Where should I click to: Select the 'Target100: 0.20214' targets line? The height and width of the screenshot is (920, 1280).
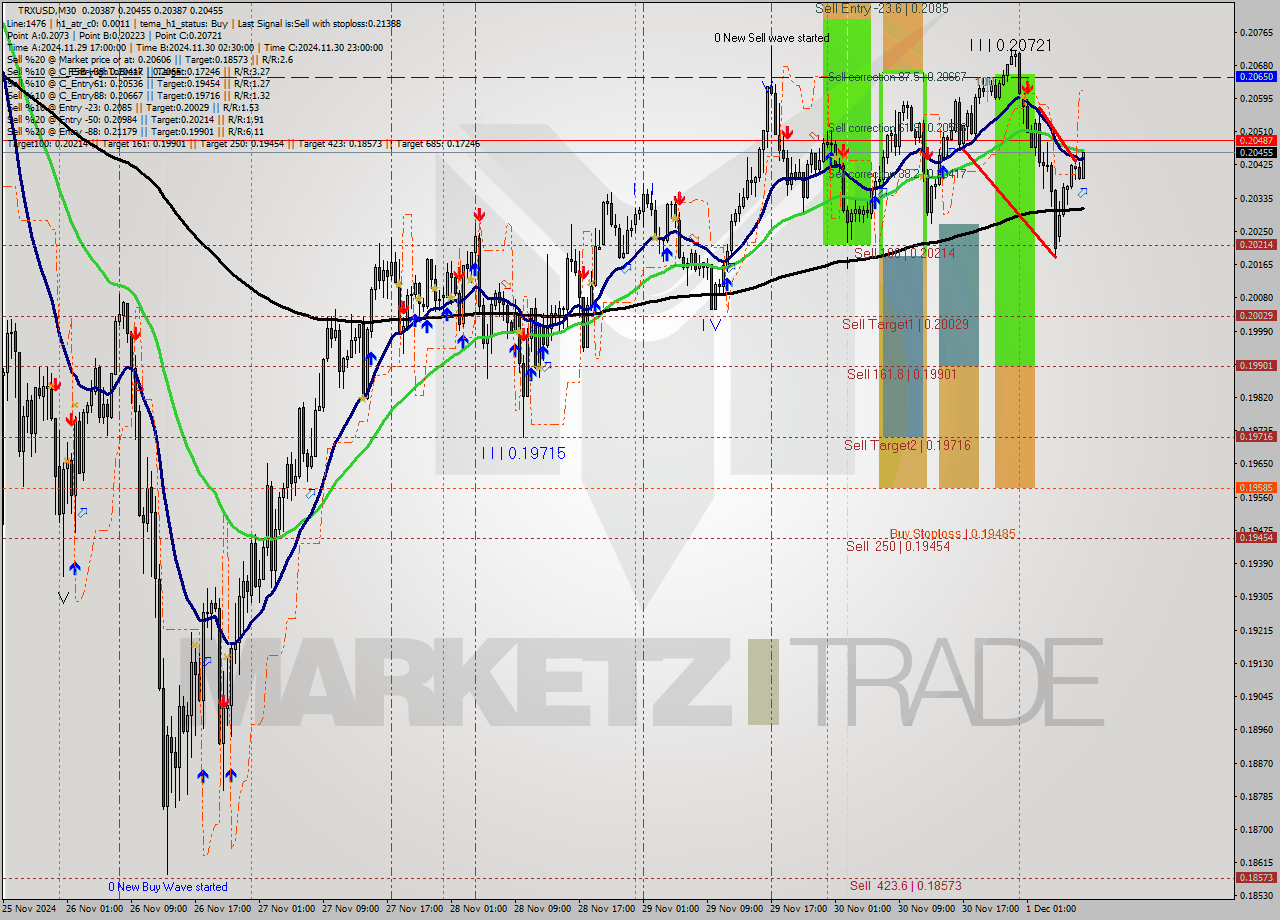[x=243, y=143]
